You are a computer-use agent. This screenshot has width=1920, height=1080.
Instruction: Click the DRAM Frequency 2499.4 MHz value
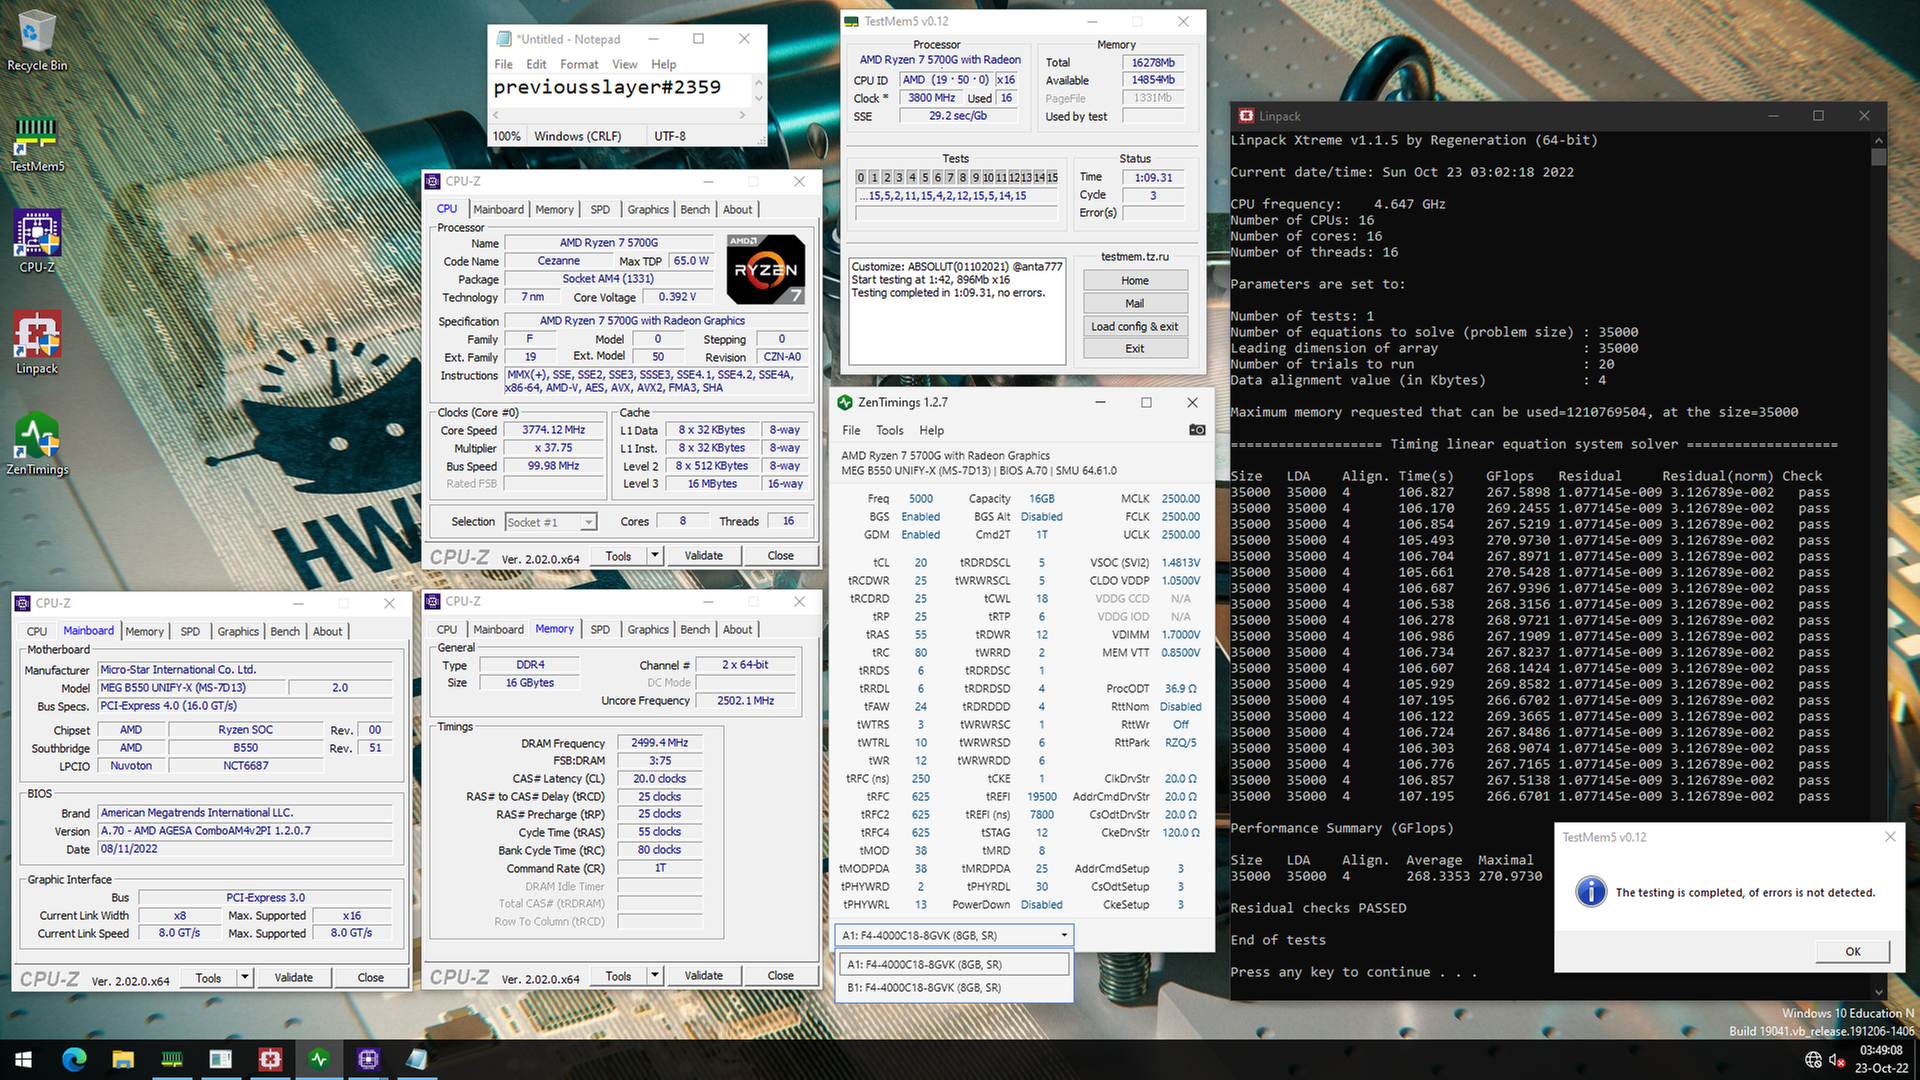pyautogui.click(x=660, y=742)
